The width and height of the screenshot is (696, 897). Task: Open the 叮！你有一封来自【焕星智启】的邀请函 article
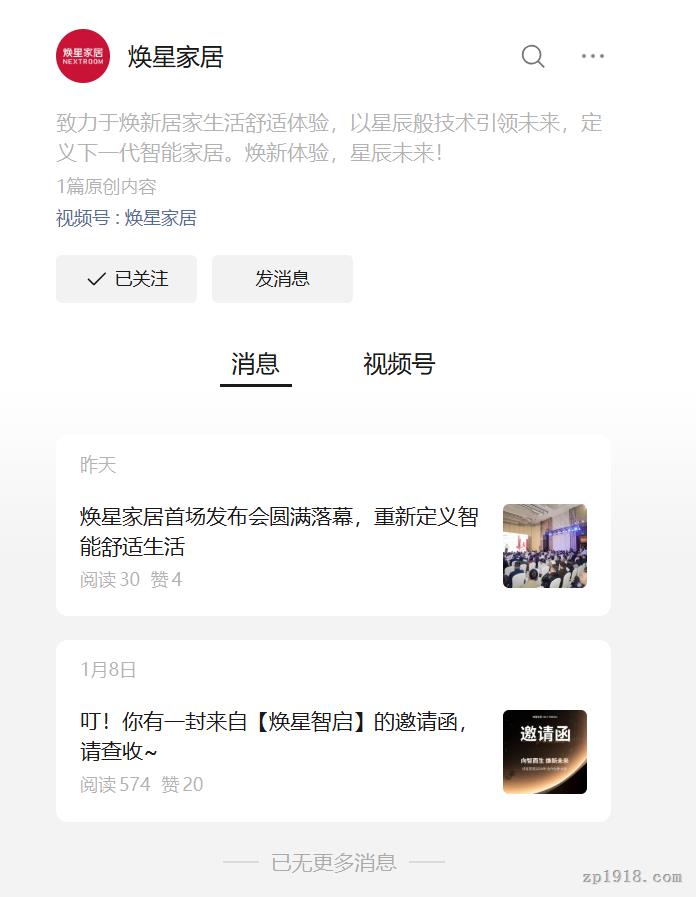click(x=273, y=736)
